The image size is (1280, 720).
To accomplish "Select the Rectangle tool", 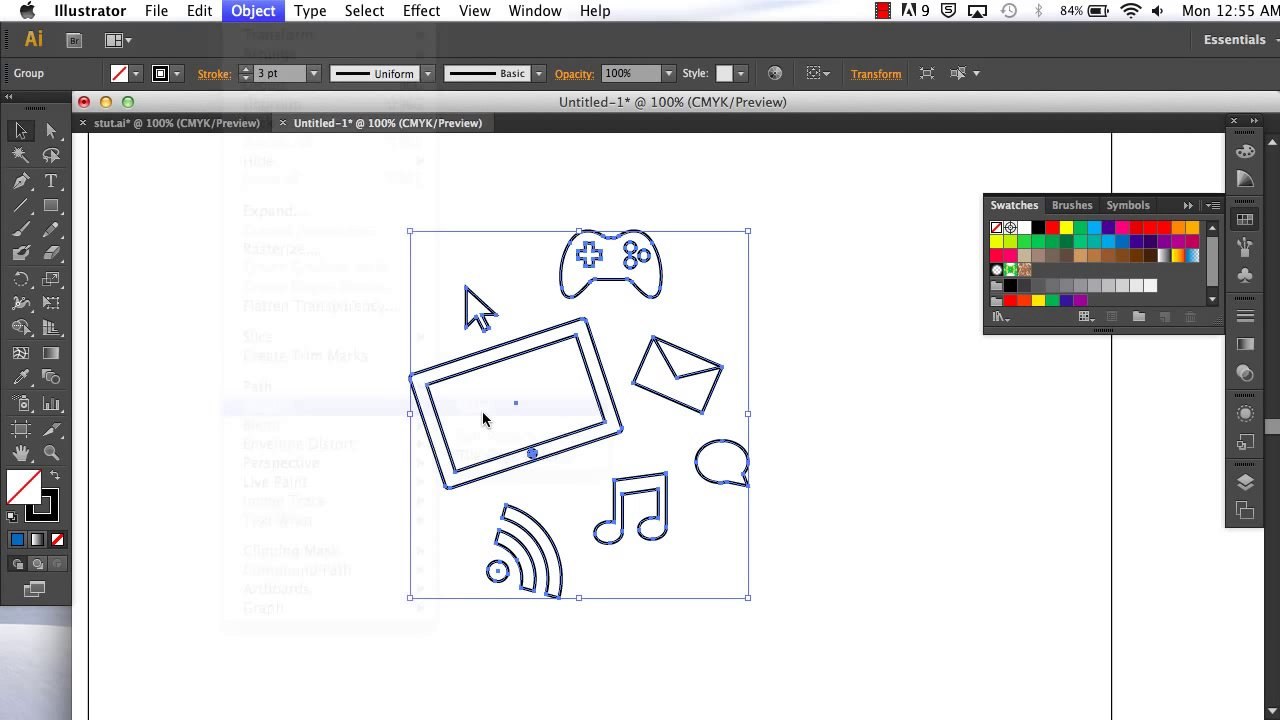I will click(x=51, y=205).
